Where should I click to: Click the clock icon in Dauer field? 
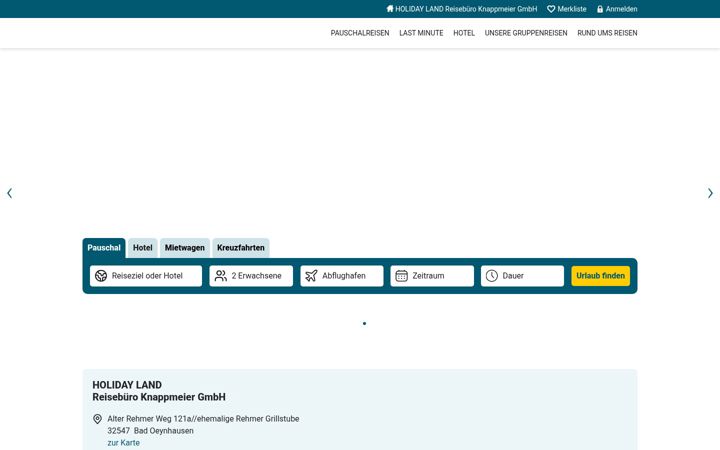coord(492,276)
